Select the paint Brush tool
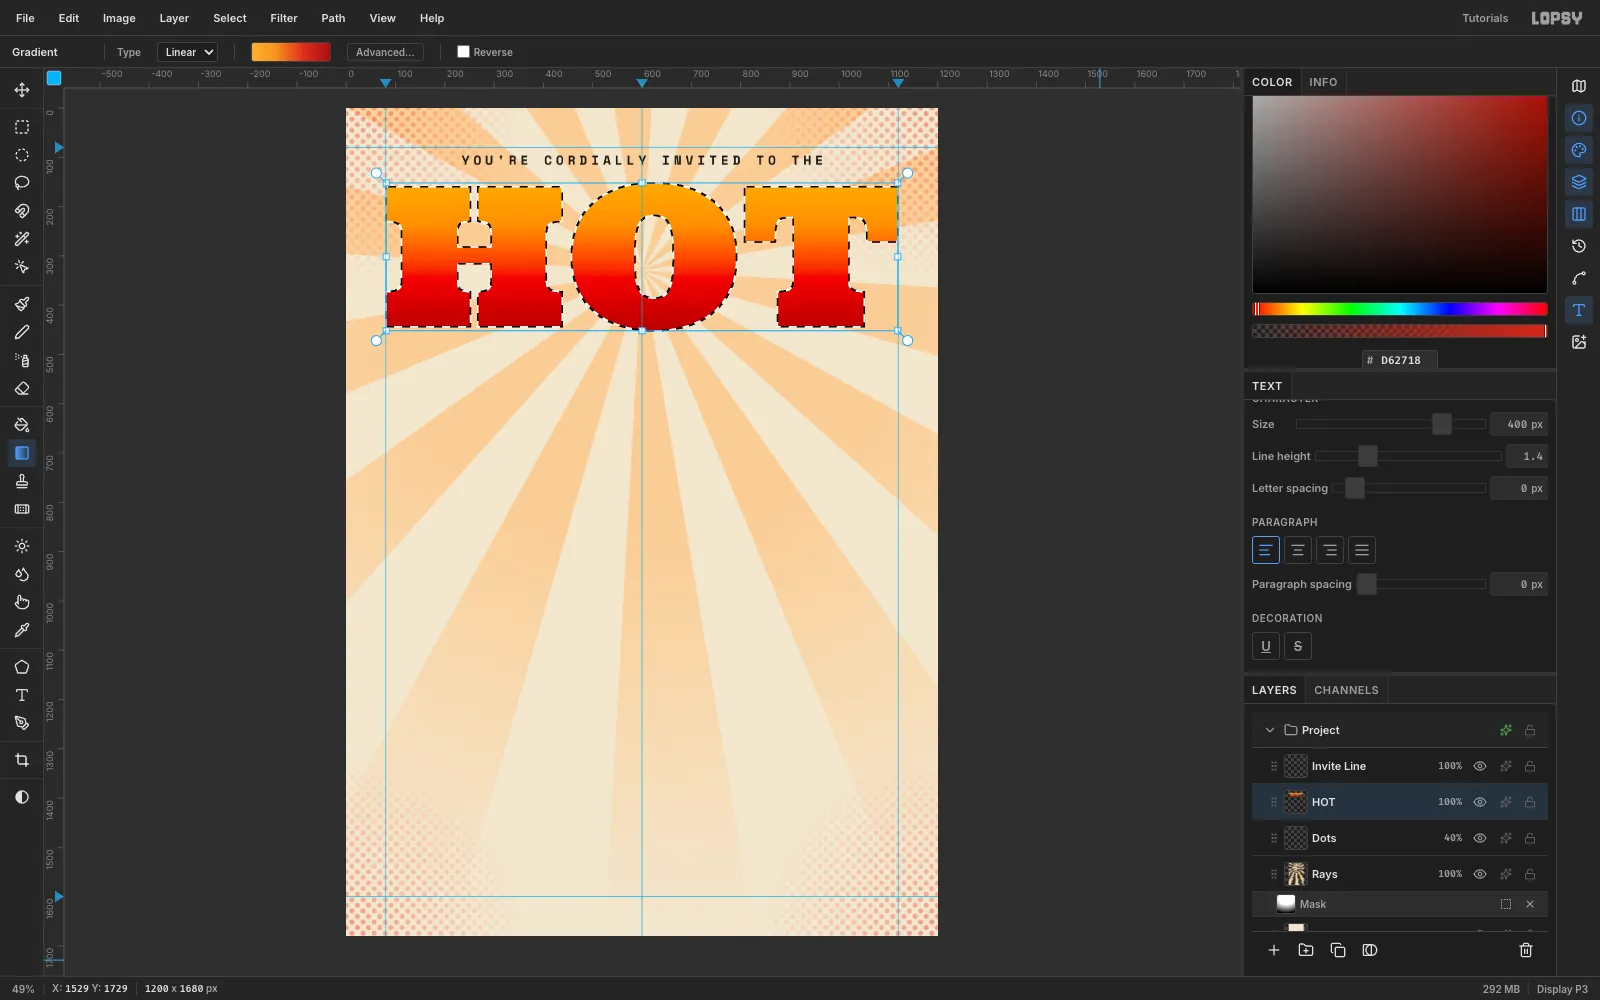 point(22,304)
